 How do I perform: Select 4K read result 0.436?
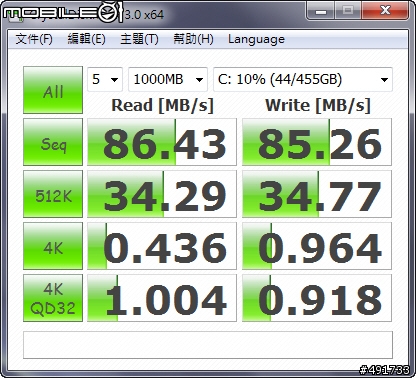click(162, 246)
